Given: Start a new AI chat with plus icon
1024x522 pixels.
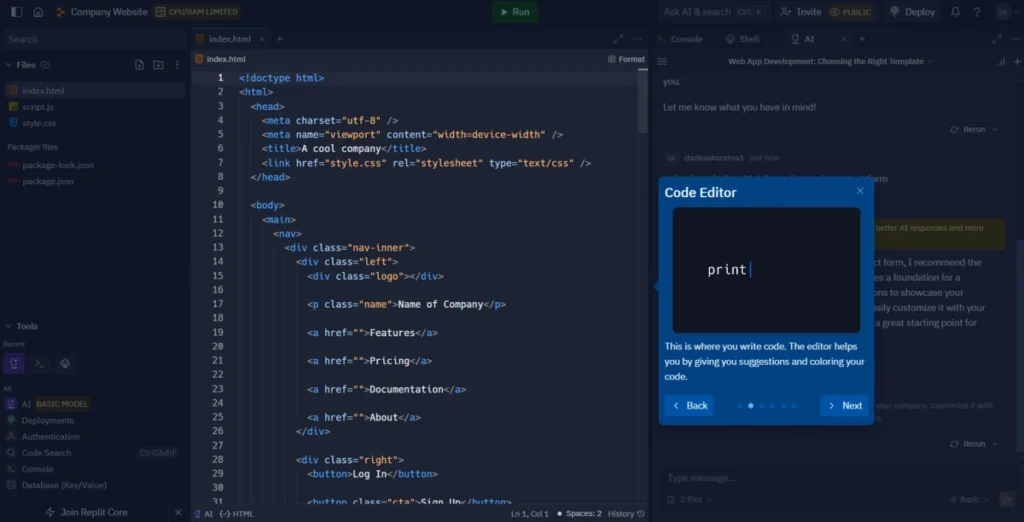Looking at the screenshot, I should click(x=1017, y=61).
